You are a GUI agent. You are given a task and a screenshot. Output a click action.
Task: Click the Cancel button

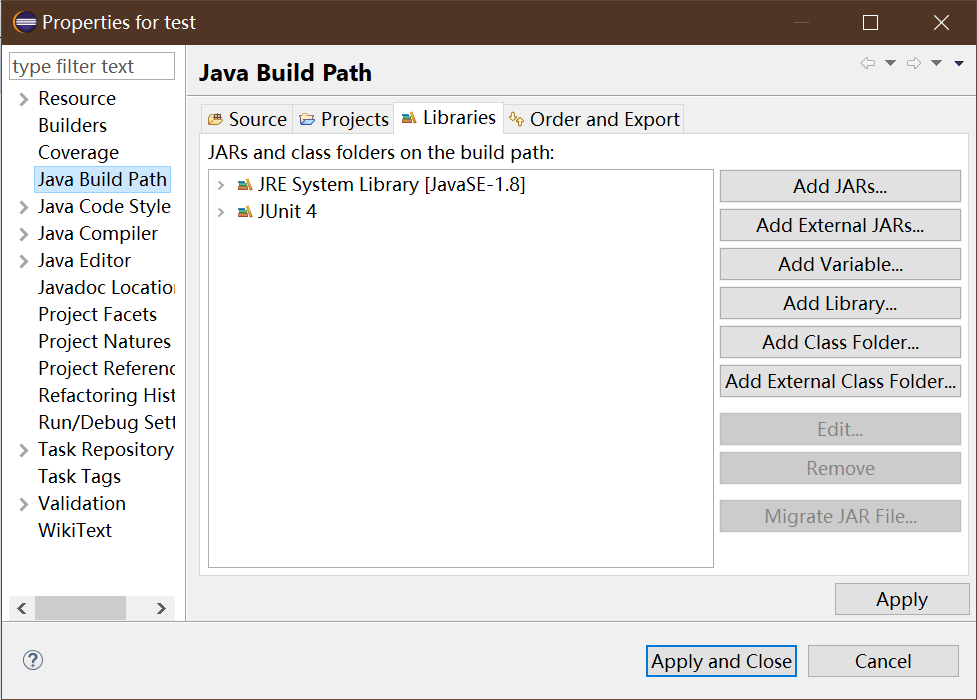coord(883,661)
